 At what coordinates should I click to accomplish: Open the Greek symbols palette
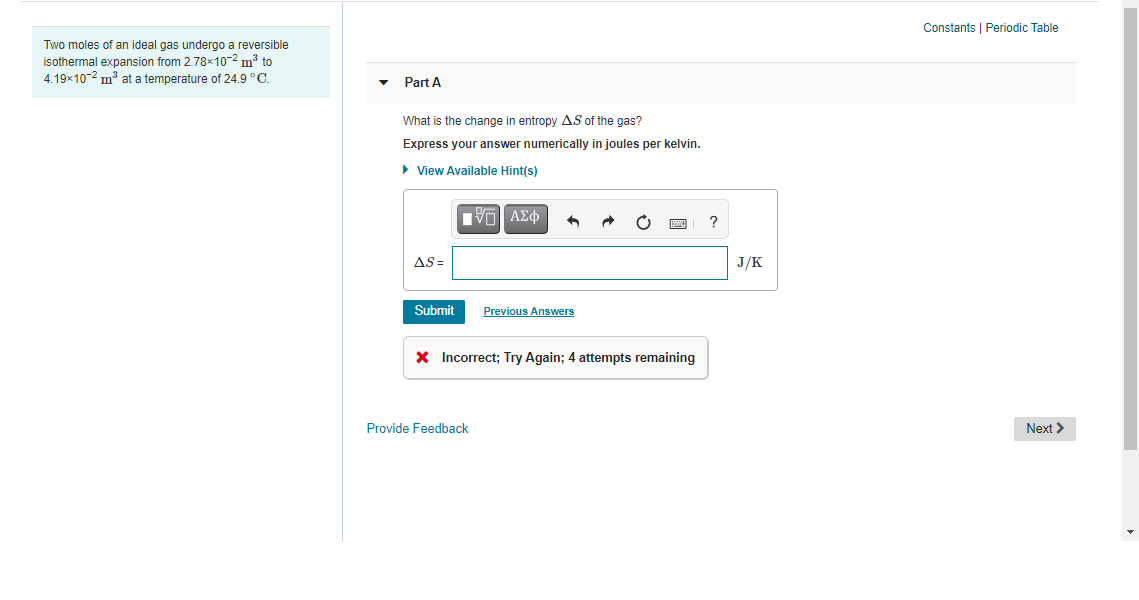tap(525, 218)
